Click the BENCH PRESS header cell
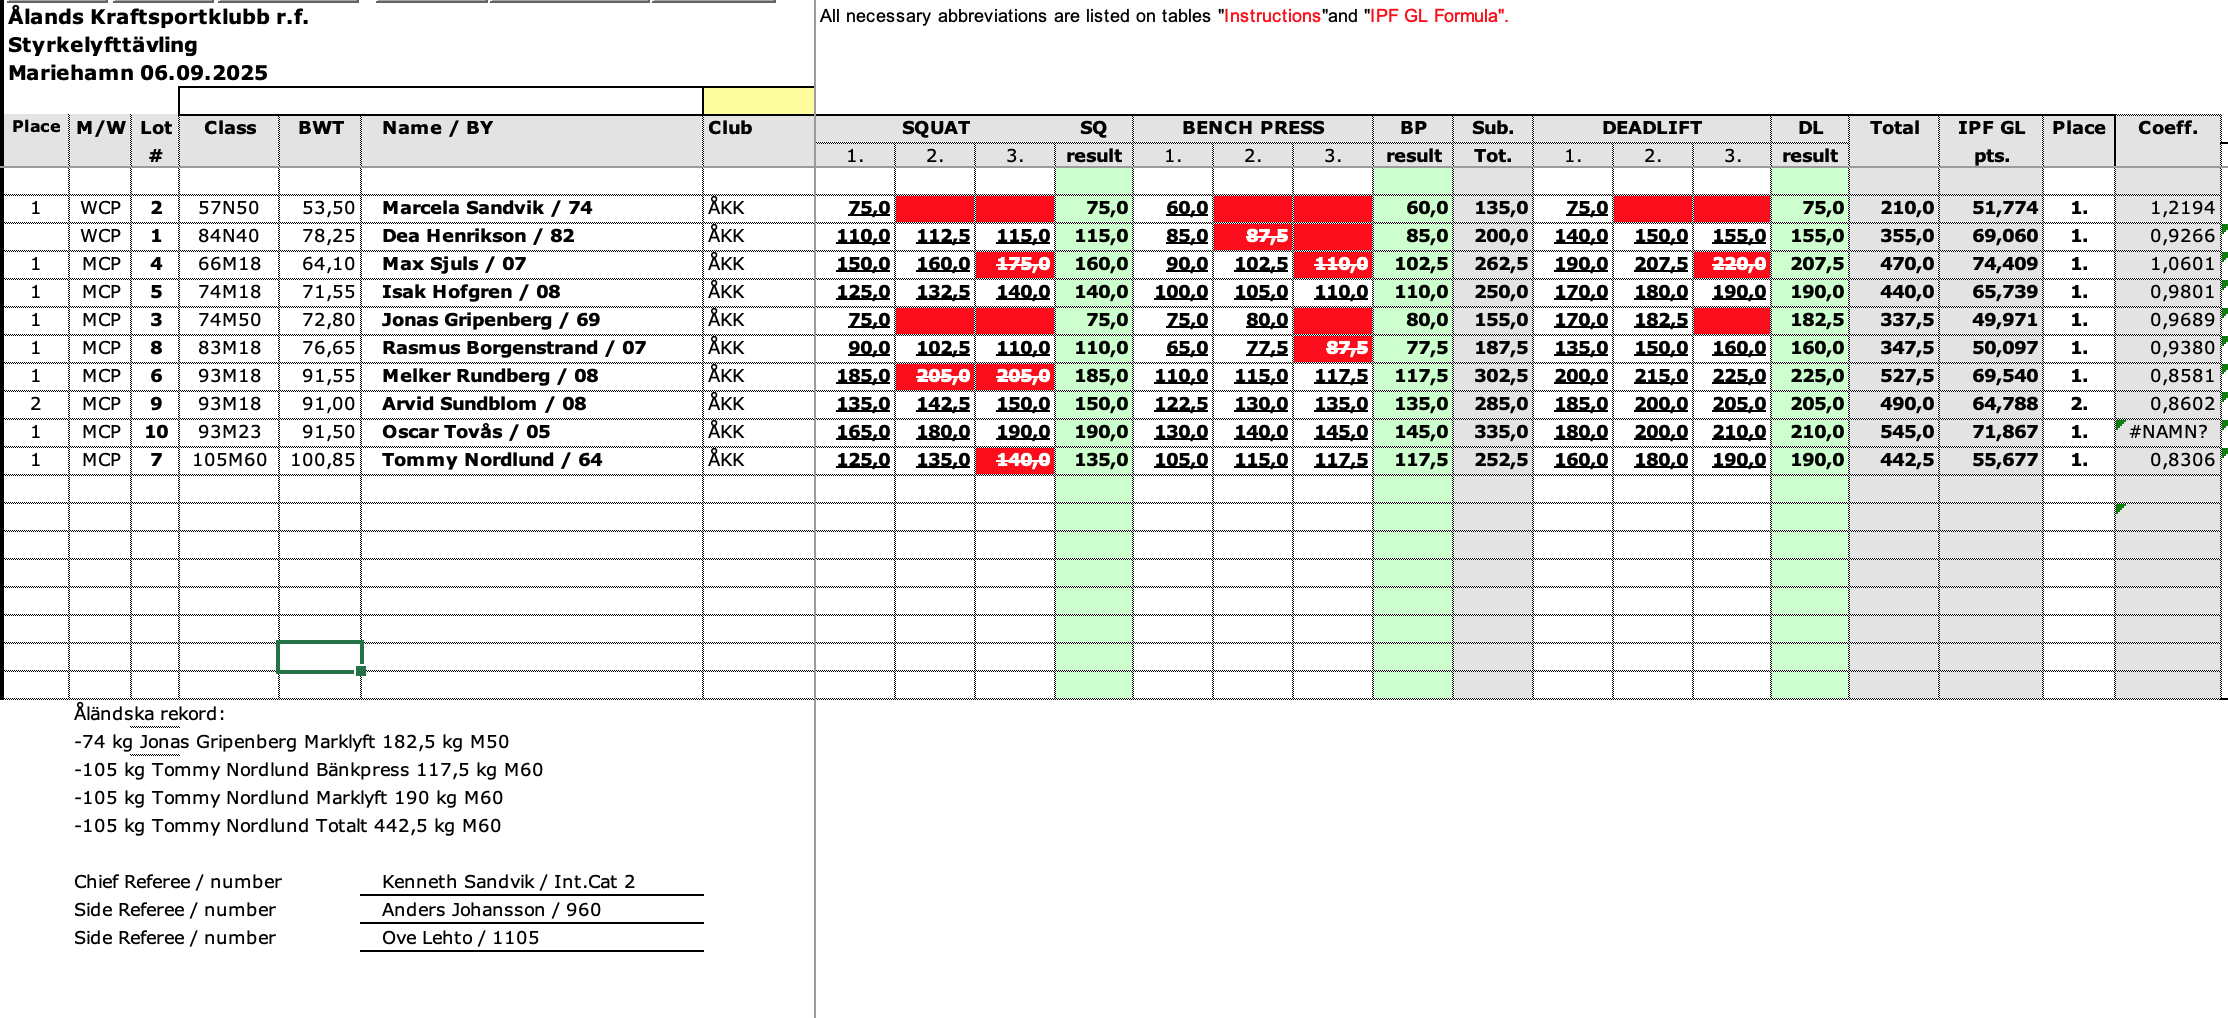The image size is (2228, 1018). point(1252,128)
